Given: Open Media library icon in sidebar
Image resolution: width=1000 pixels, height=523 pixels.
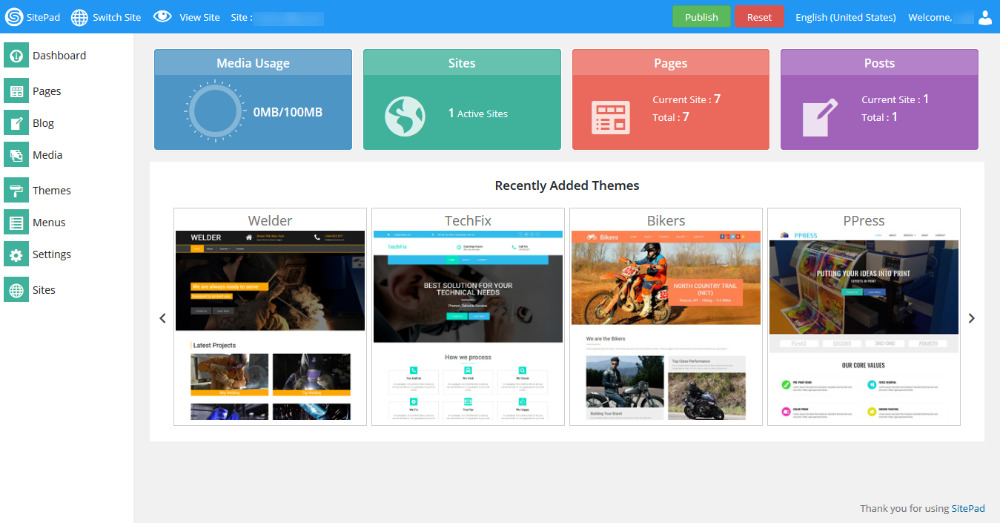Looking at the screenshot, I should (x=16, y=156).
